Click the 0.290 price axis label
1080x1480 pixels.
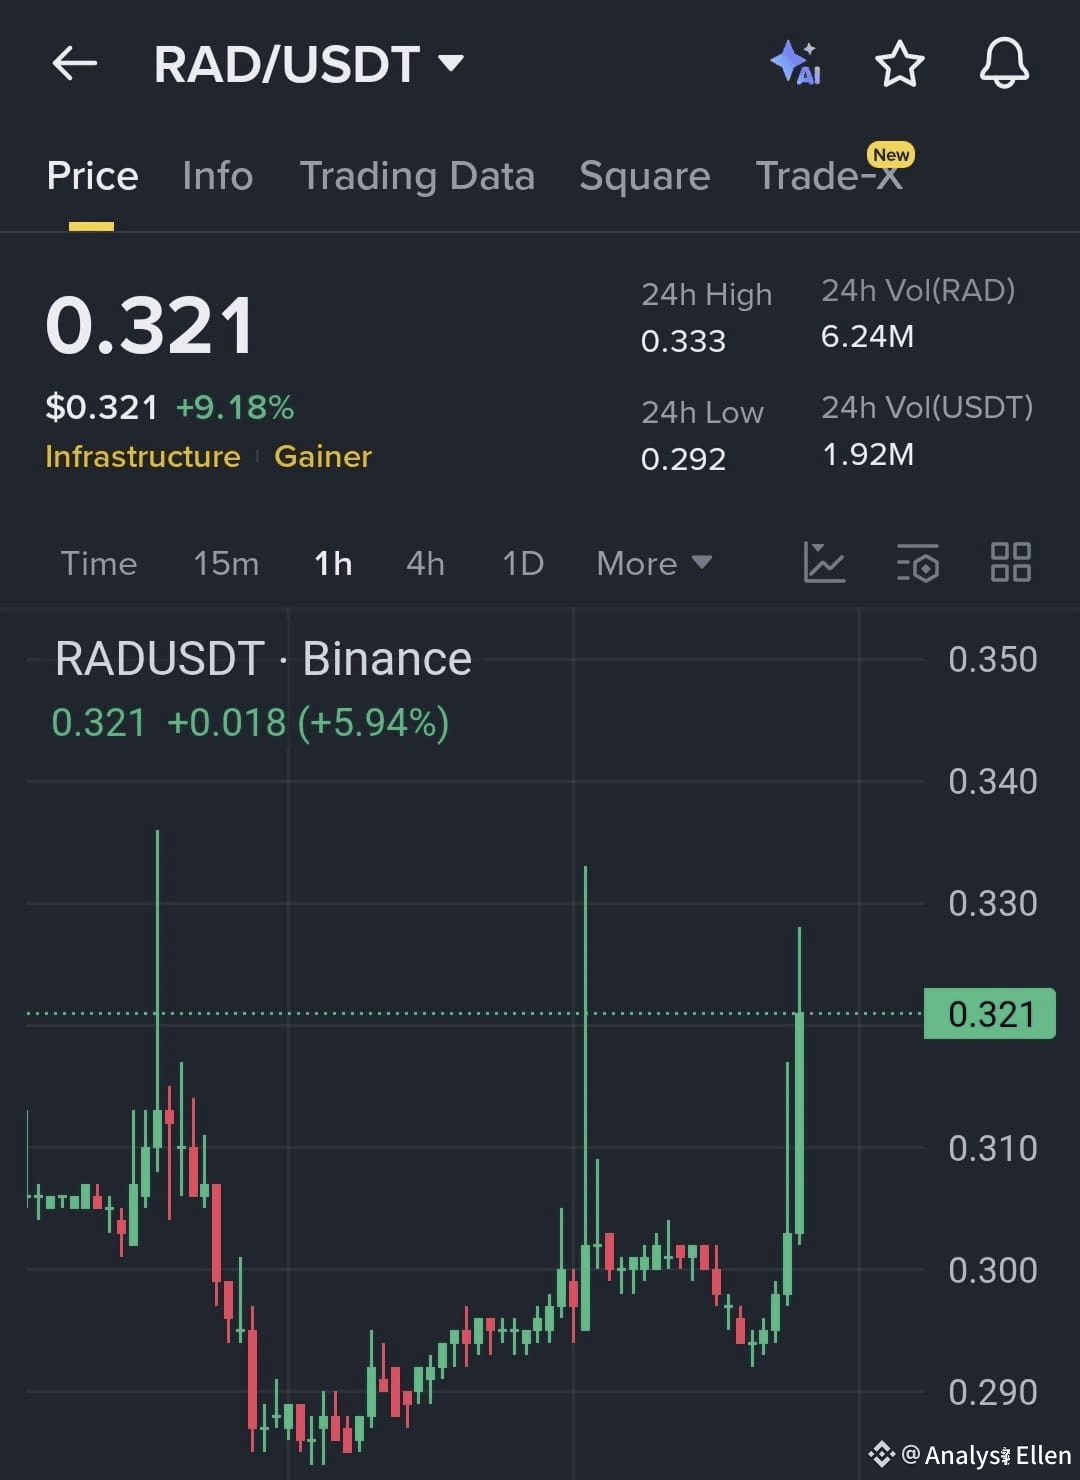pyautogui.click(x=993, y=1393)
